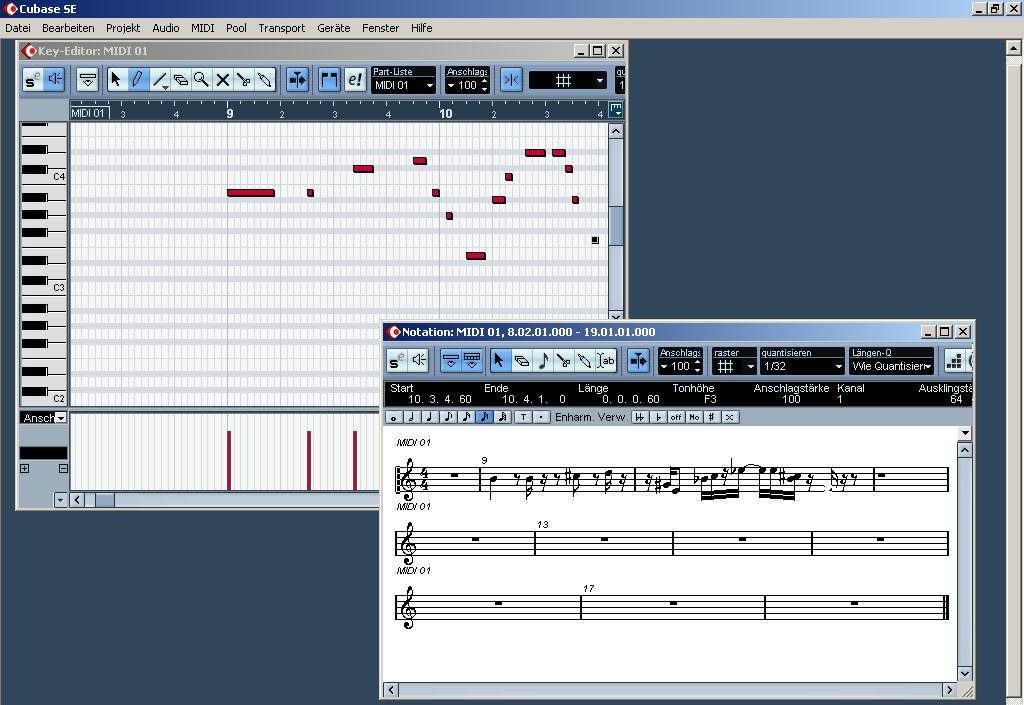Screen dimensions: 1024x705
Task: Select the Text 'ab' tool in Notation
Action: (606, 360)
